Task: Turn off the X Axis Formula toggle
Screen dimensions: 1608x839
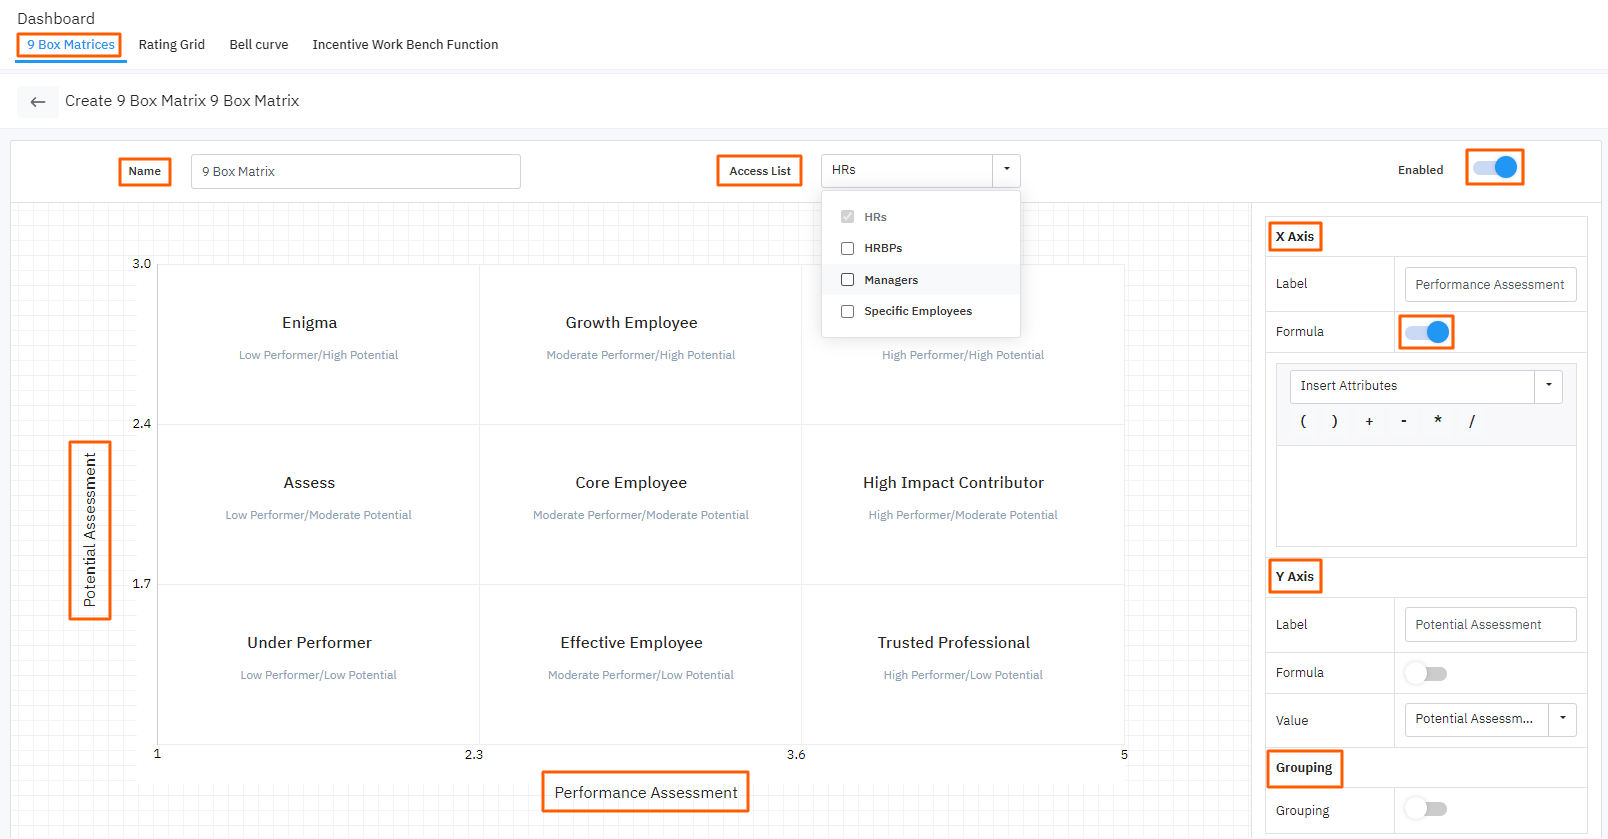Action: (1426, 332)
